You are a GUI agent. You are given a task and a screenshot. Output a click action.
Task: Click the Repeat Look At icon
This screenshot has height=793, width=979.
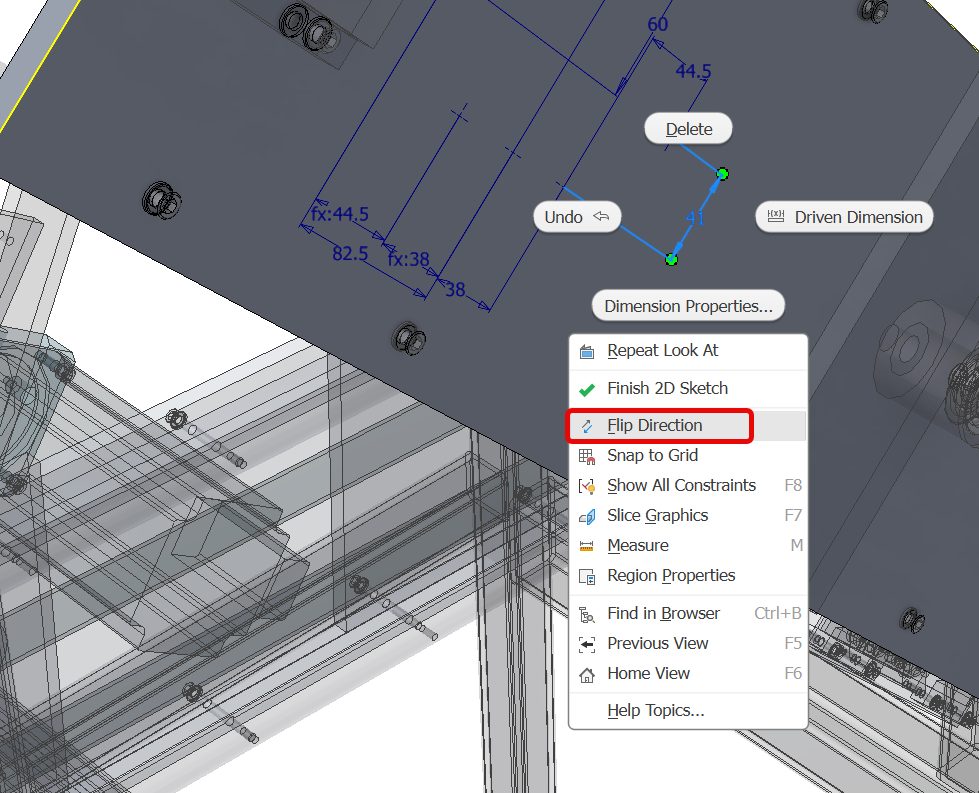(587, 351)
